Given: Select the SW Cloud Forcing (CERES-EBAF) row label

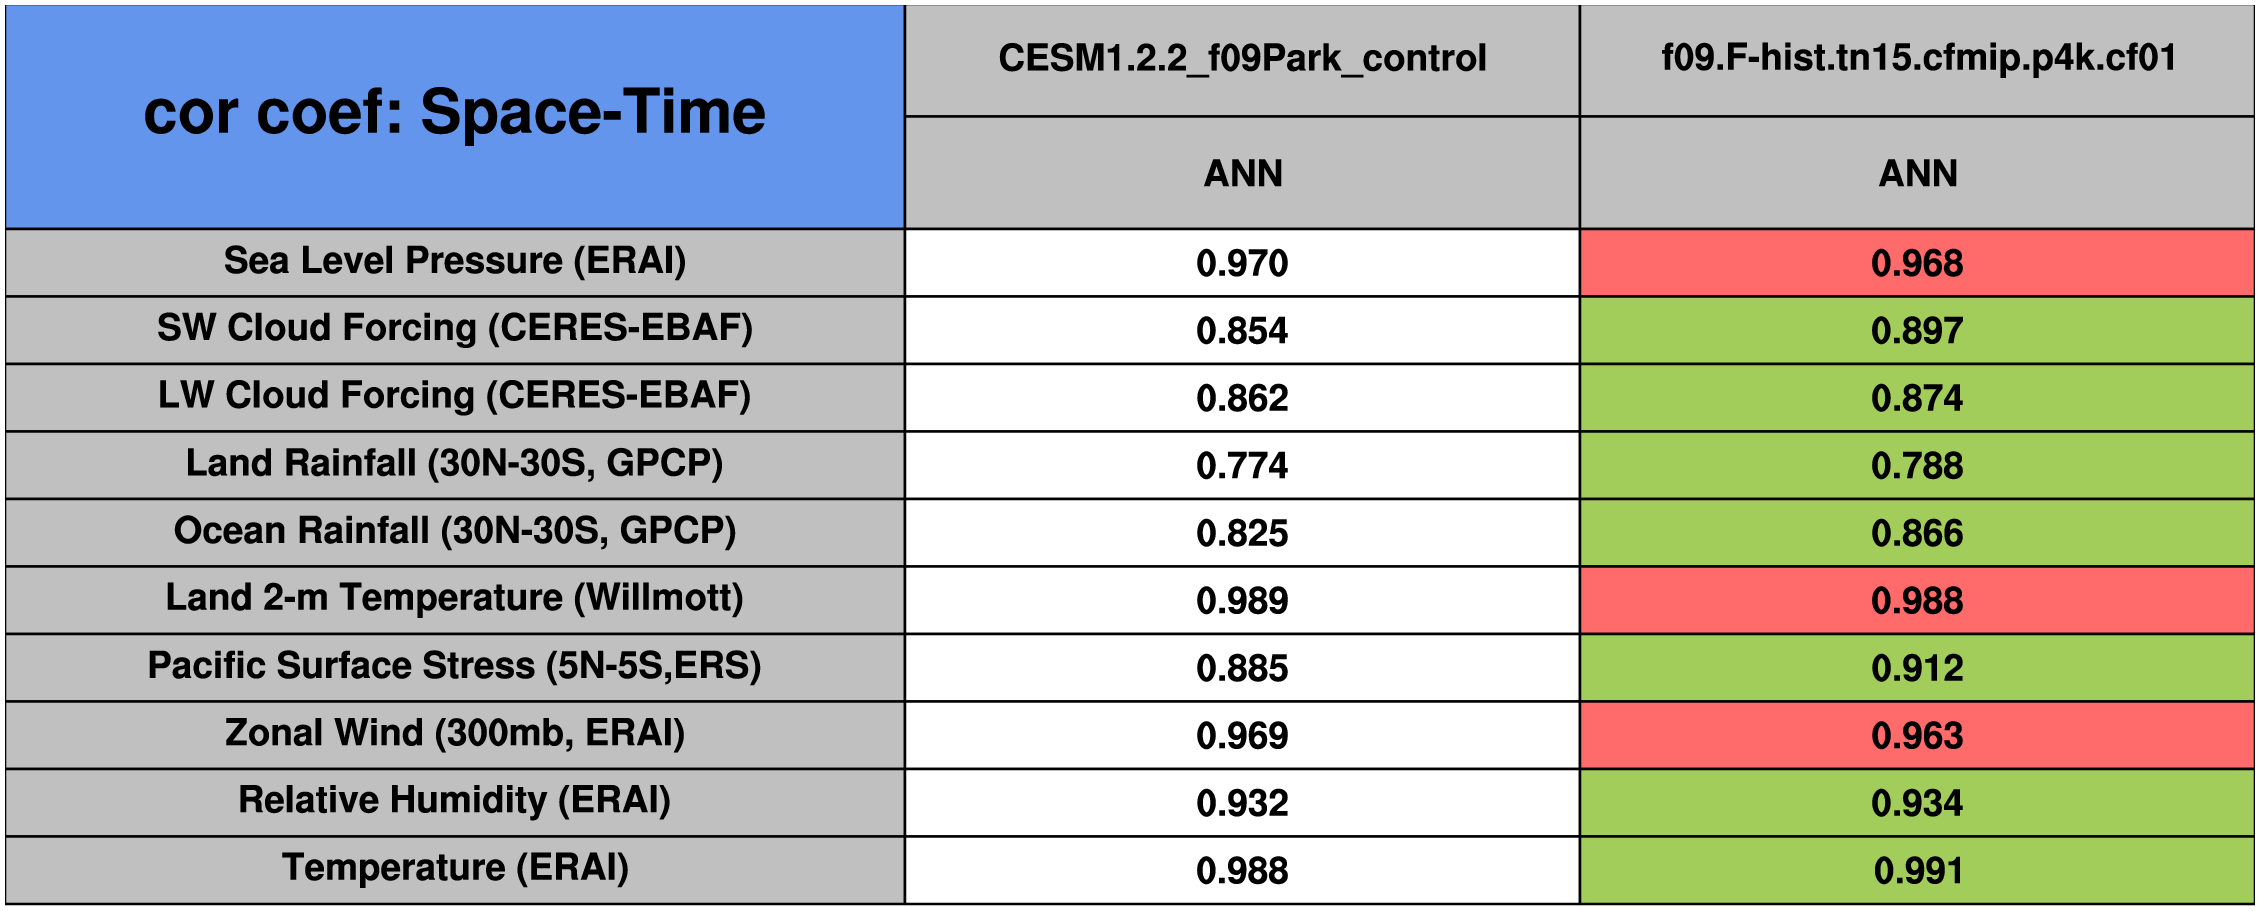Looking at the screenshot, I should pos(455,329).
